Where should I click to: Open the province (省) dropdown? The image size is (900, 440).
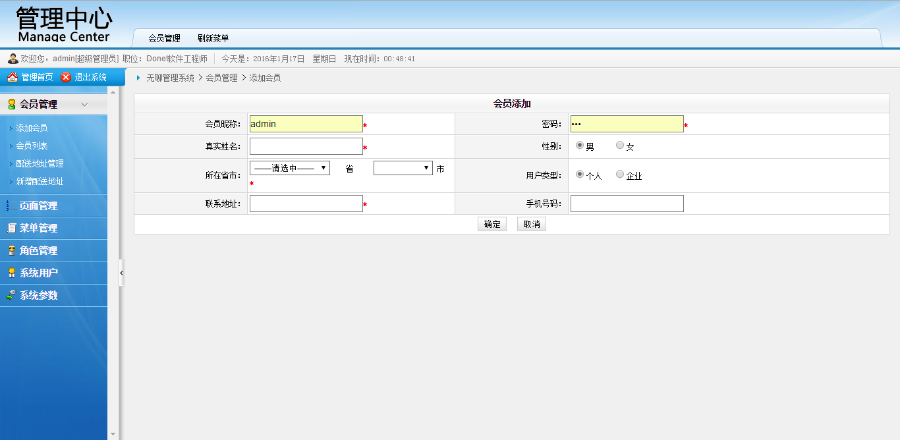point(290,168)
